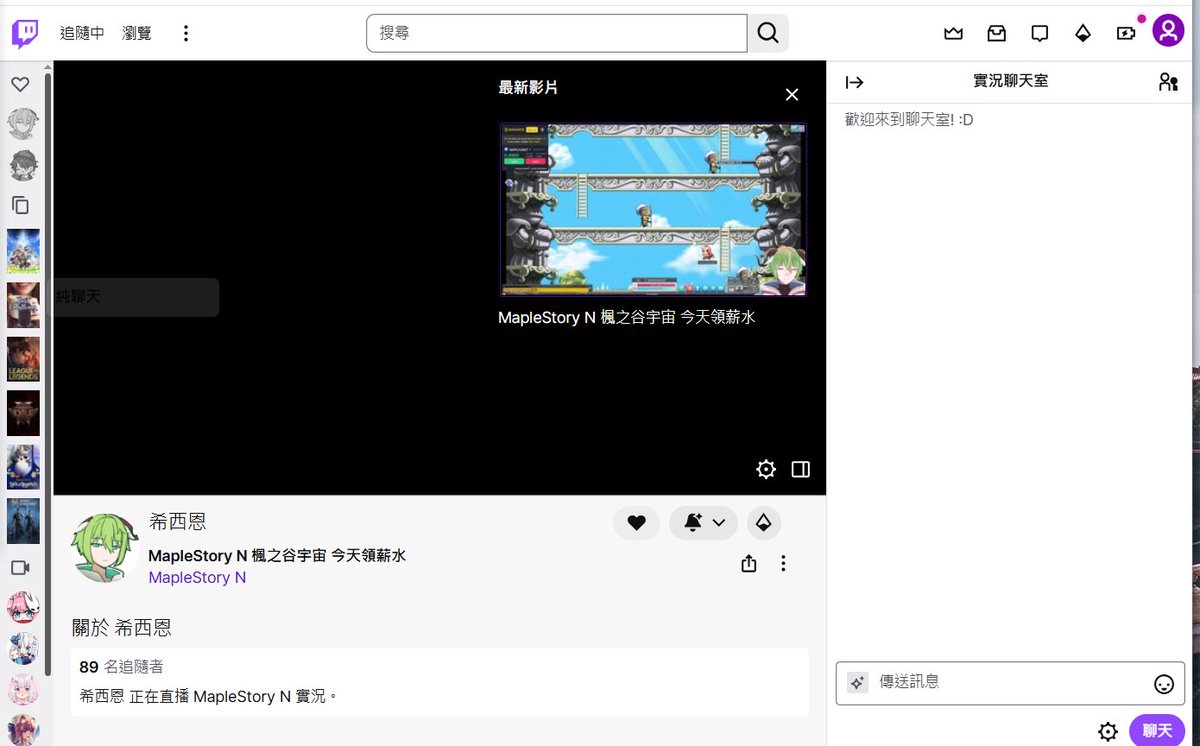Viewport: 1200px width, 746px height.
Task: Open first gray-haired avatar in sidebar
Action: point(23,124)
